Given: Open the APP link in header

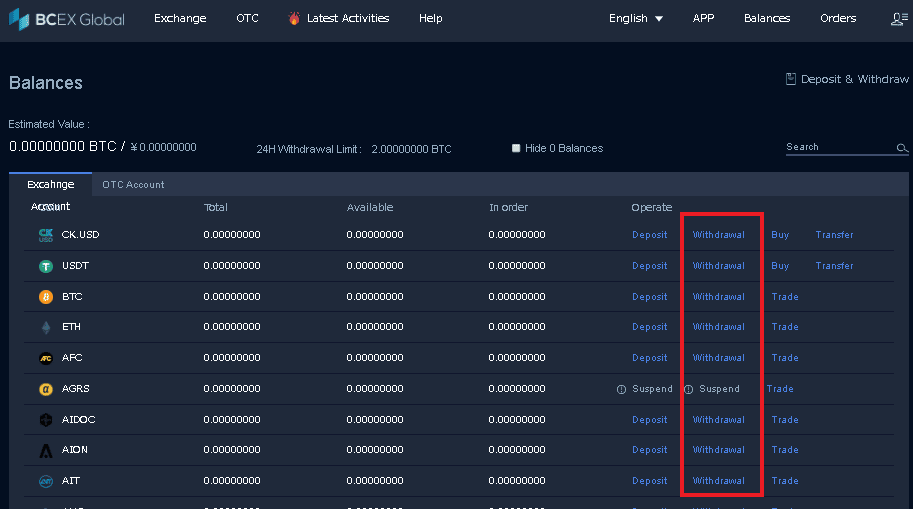Looking at the screenshot, I should pyautogui.click(x=703, y=19).
